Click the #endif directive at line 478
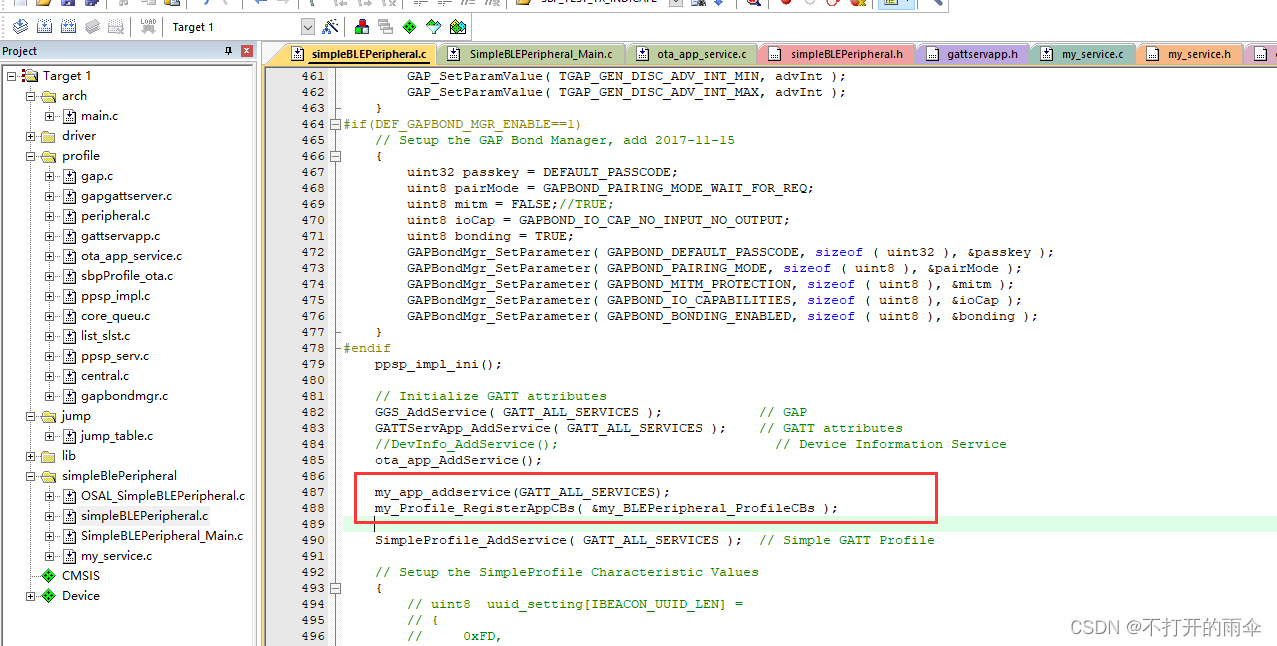The image size is (1277, 646). click(x=367, y=348)
